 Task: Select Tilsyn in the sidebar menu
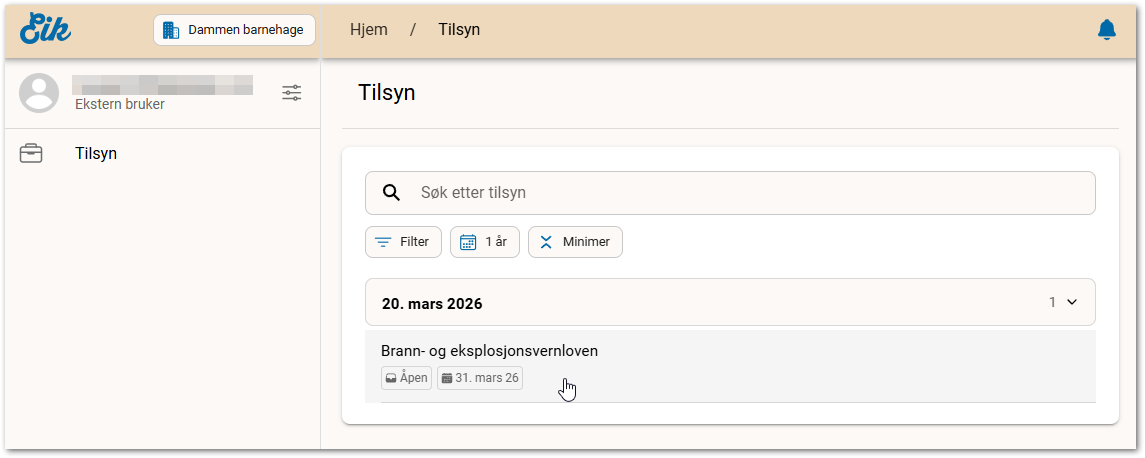click(96, 154)
